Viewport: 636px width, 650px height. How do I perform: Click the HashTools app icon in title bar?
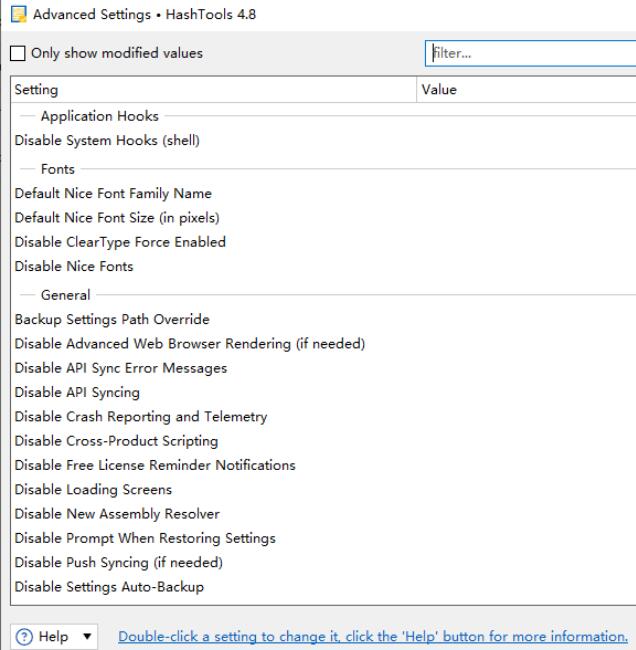pos(18,15)
